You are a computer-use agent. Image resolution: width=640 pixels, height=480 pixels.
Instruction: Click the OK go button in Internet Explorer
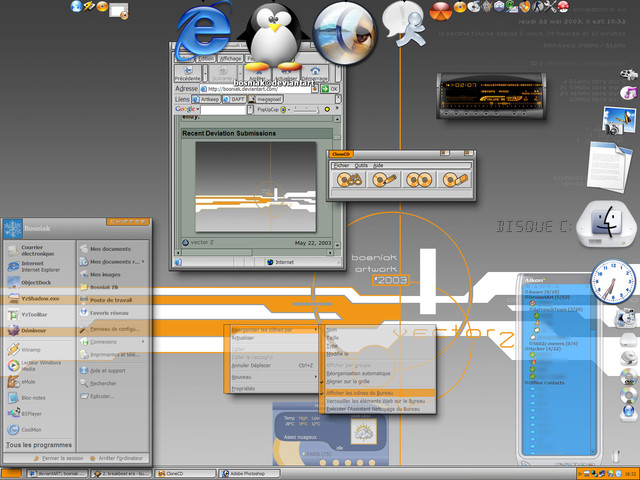(330, 89)
